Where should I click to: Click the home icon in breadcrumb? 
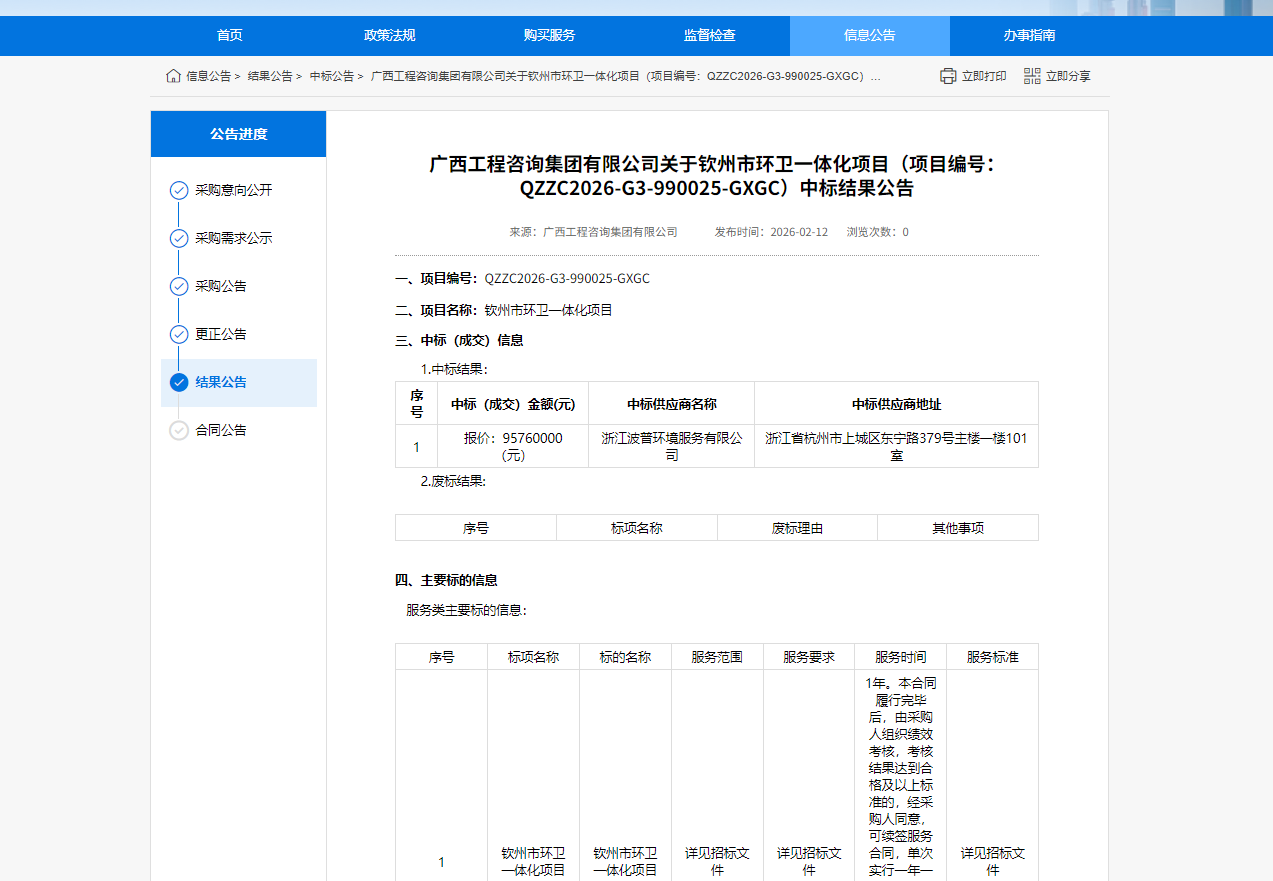(x=174, y=76)
